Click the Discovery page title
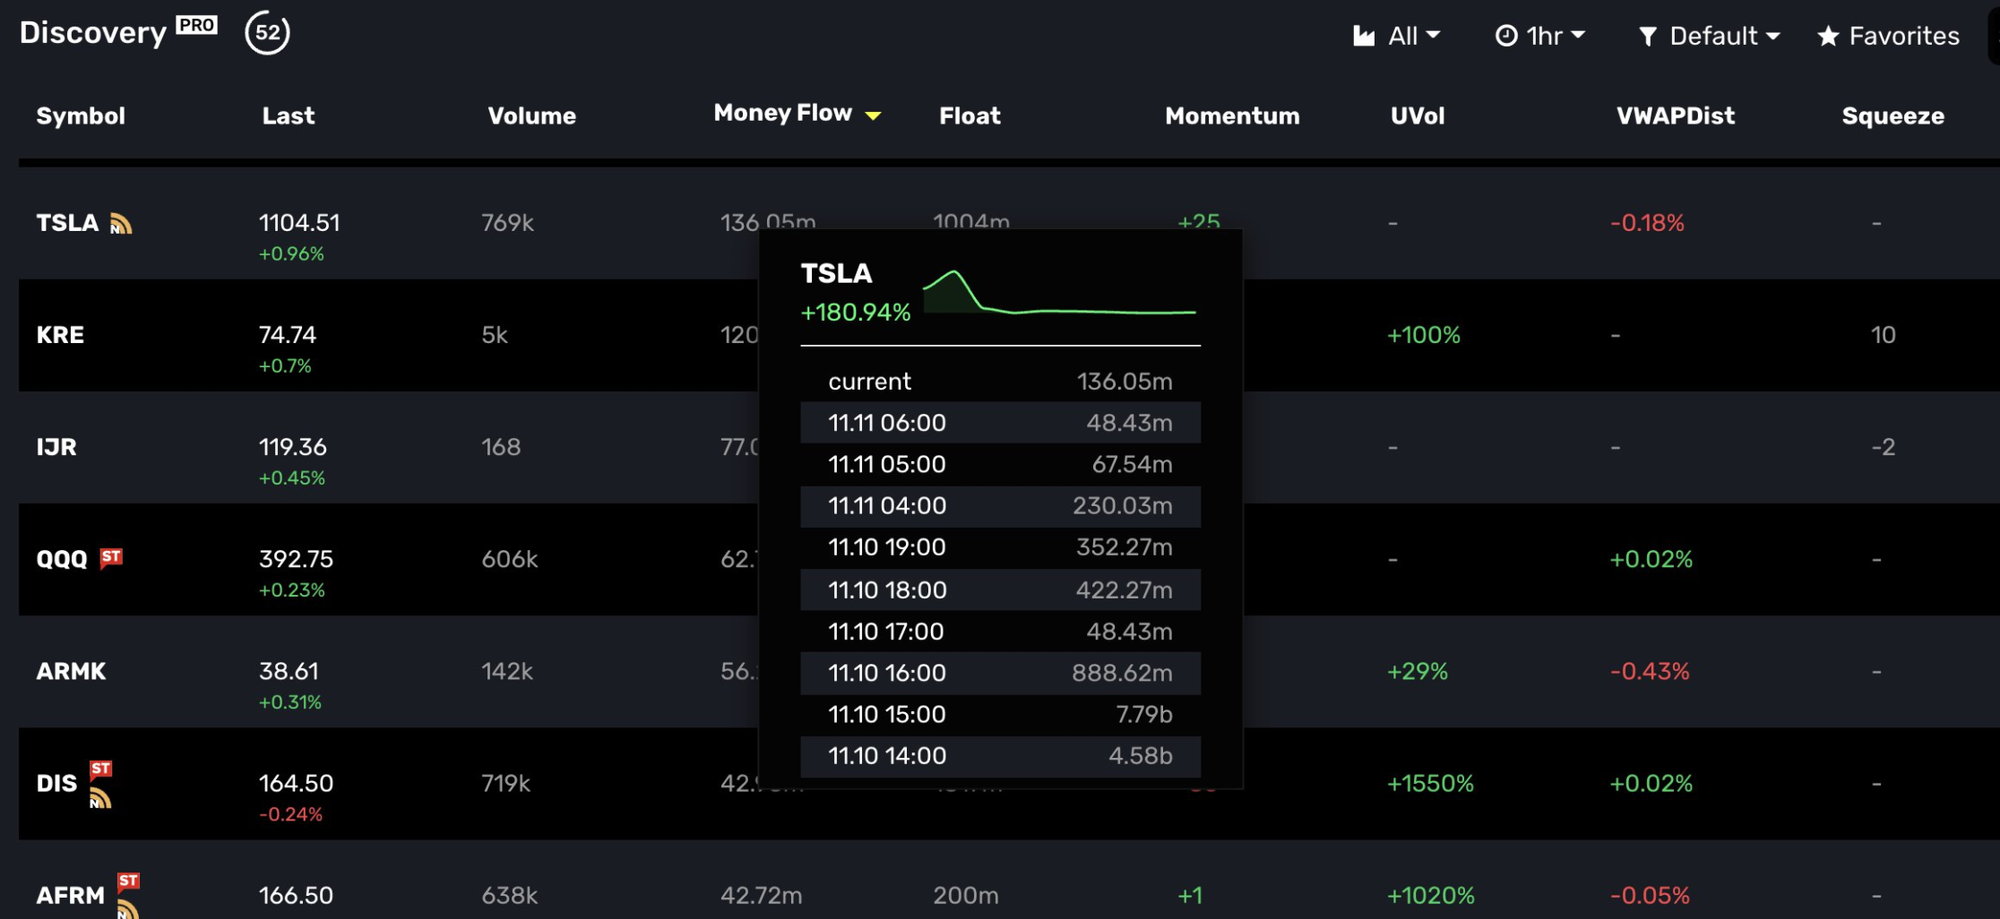 click(x=93, y=33)
